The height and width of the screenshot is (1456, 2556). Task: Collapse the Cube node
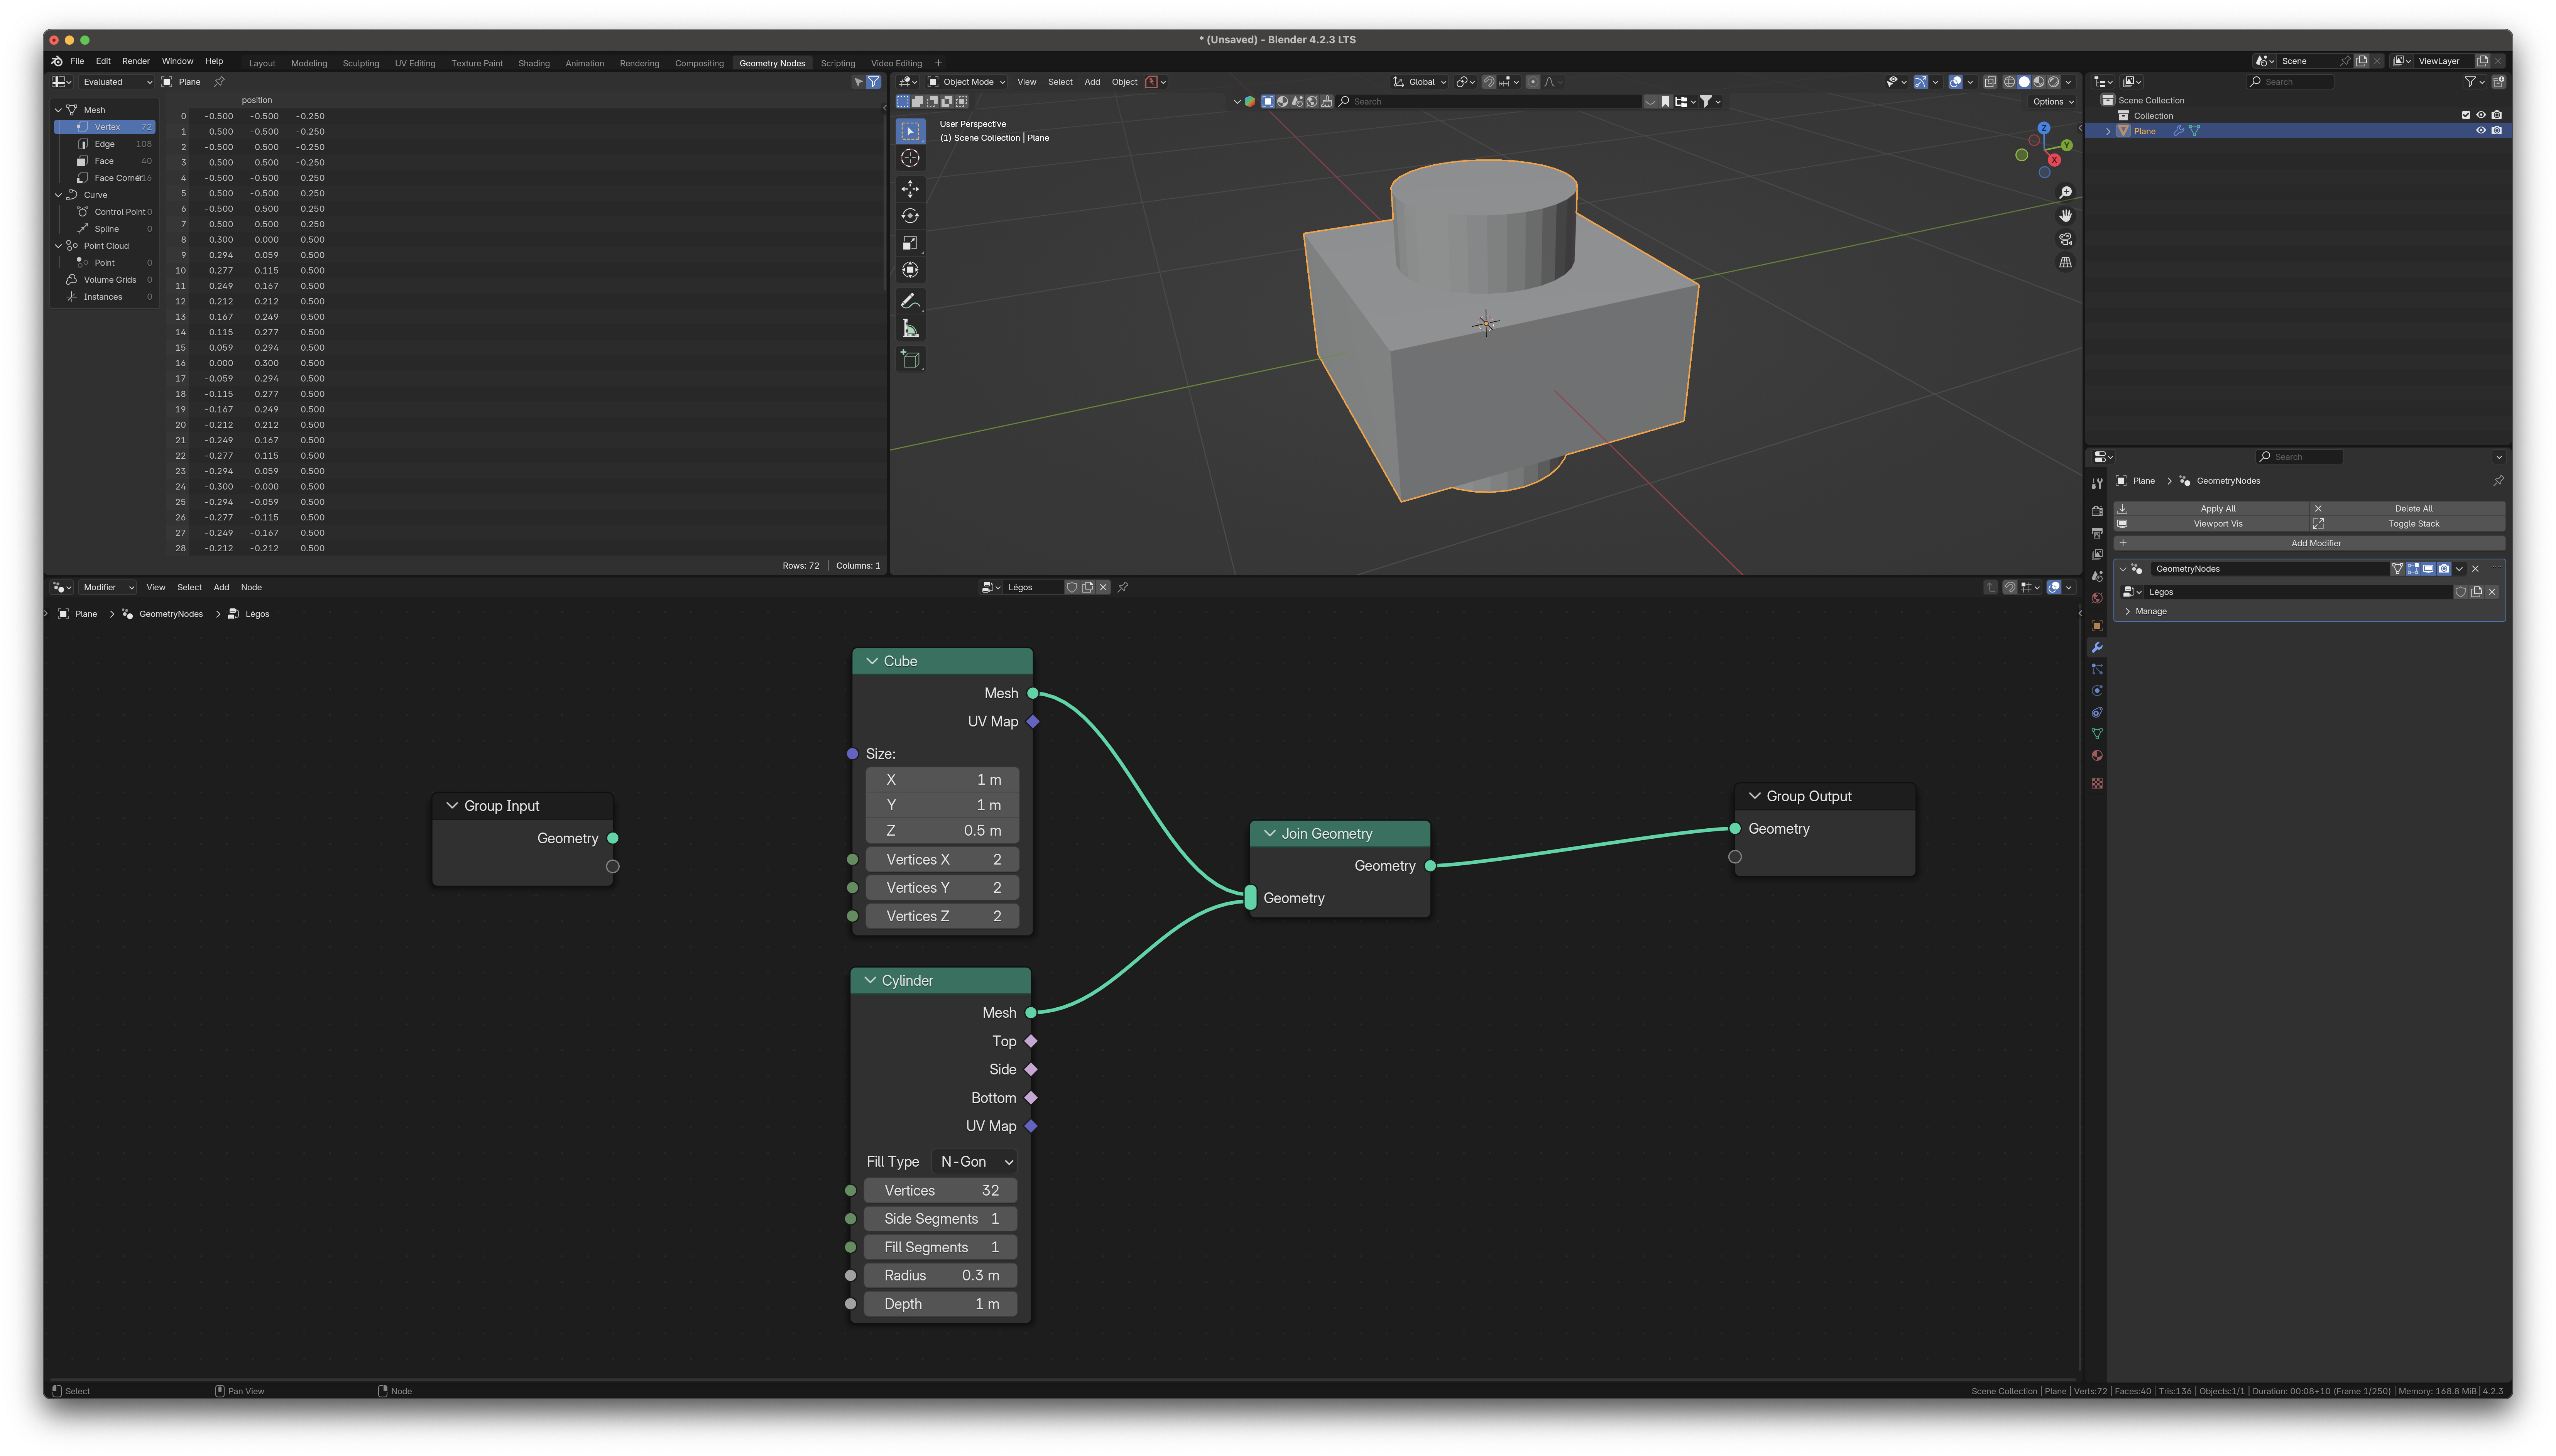[x=872, y=661]
